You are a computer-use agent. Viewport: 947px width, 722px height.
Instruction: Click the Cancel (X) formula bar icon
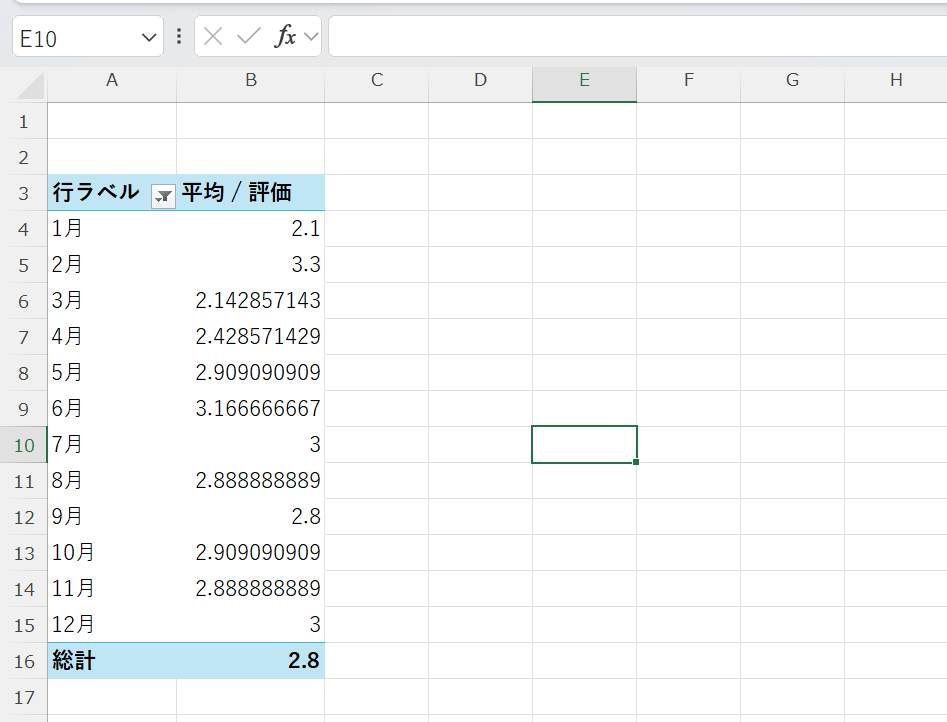tap(213, 37)
